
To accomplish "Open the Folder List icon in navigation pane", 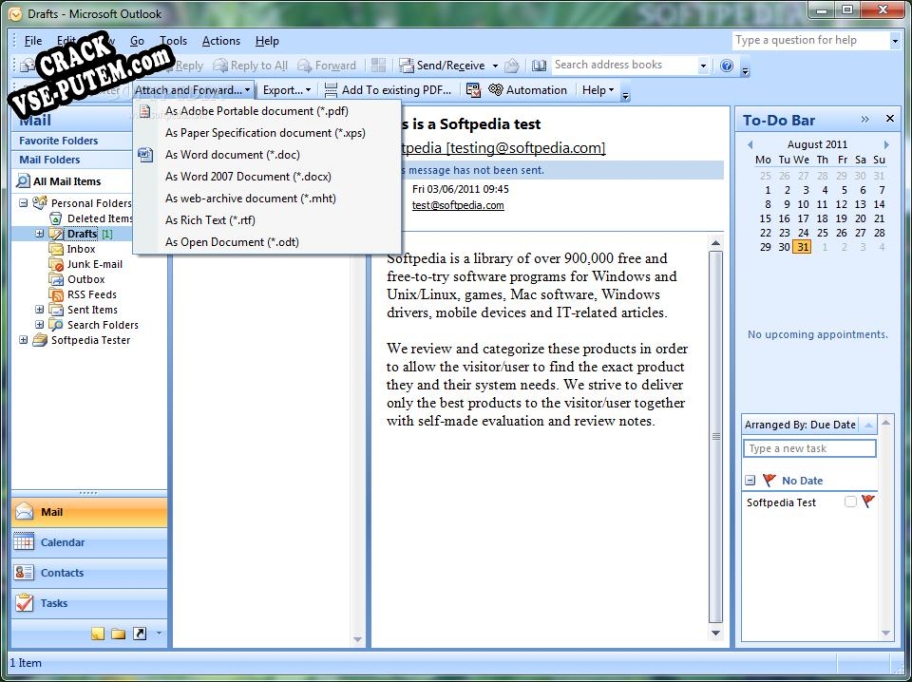I will click(x=118, y=633).
